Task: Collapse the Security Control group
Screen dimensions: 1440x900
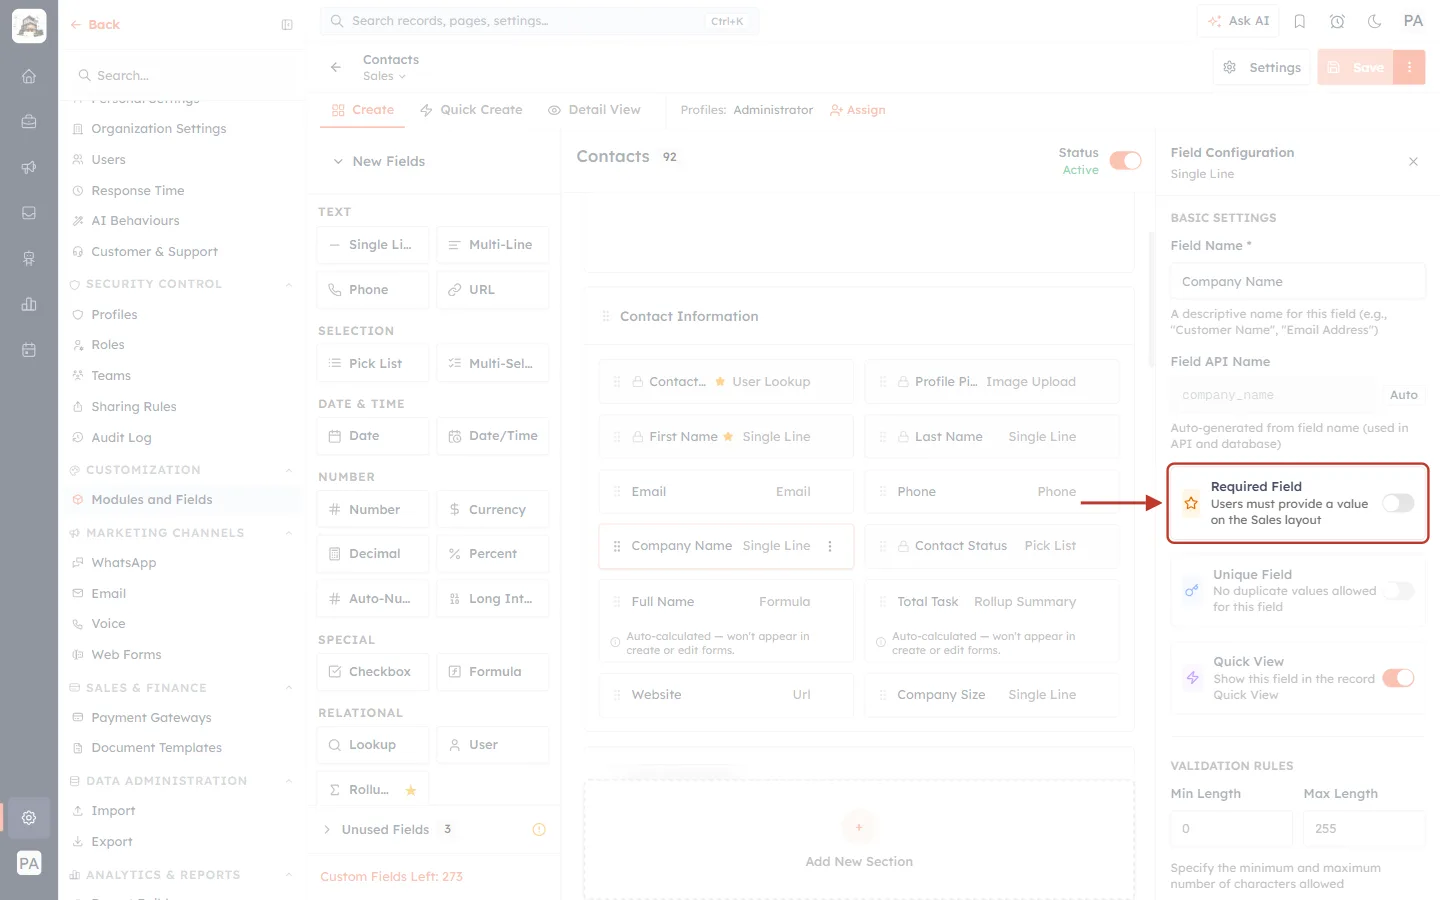Action: (x=289, y=284)
